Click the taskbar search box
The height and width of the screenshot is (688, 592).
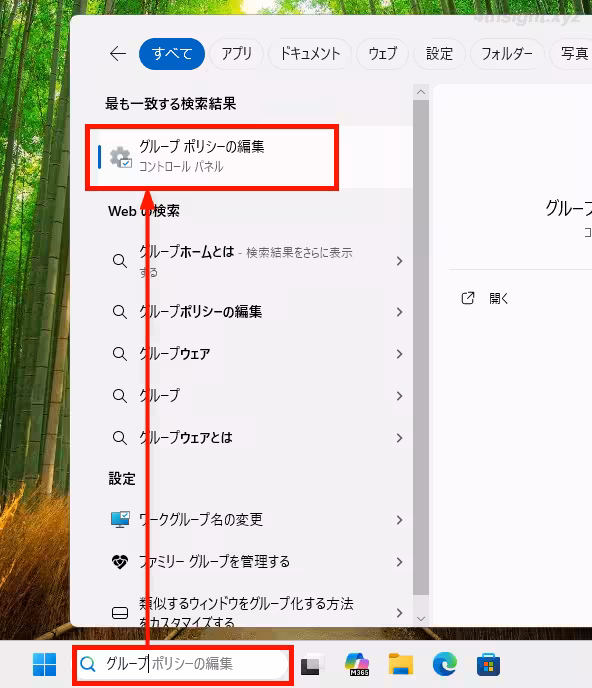point(183,664)
